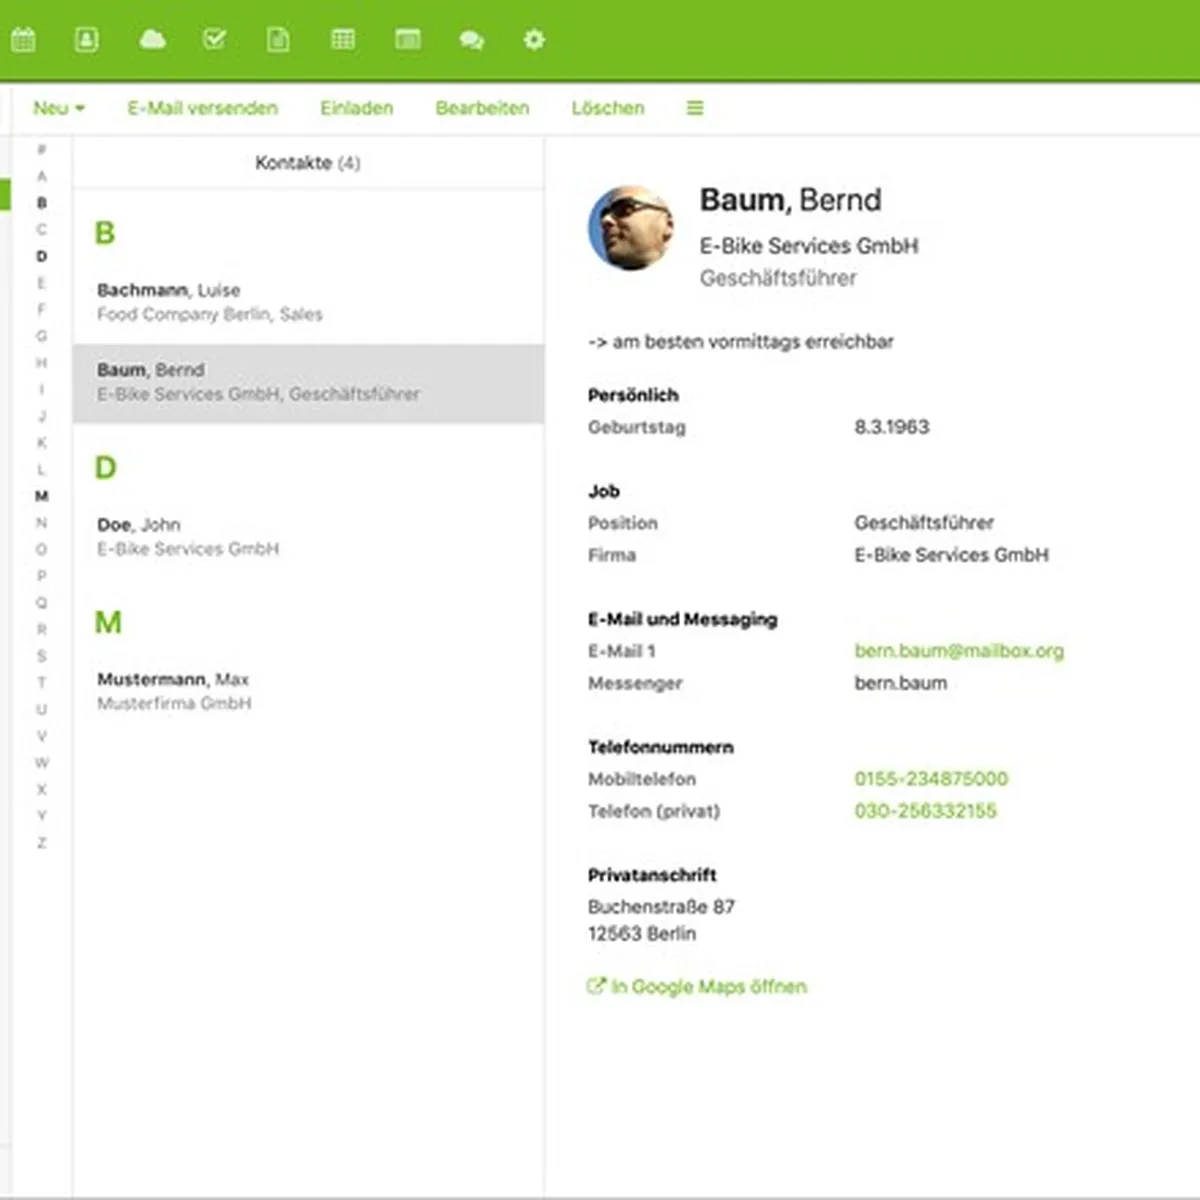Select contact Baum, Bernd in list
Screen dimensions: 1200x1200
point(308,382)
